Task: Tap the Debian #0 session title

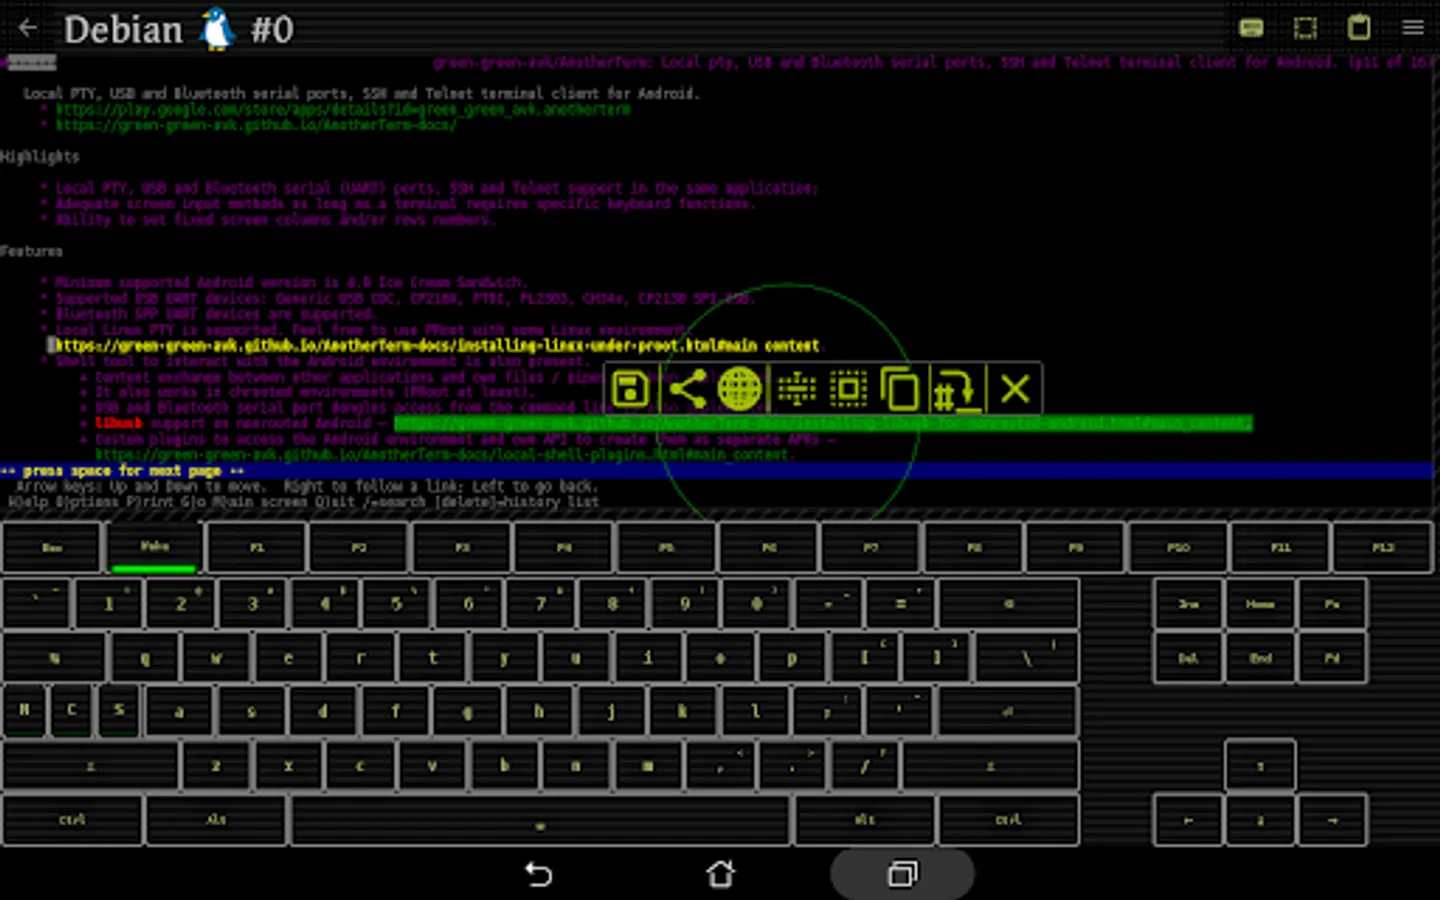Action: [179, 29]
